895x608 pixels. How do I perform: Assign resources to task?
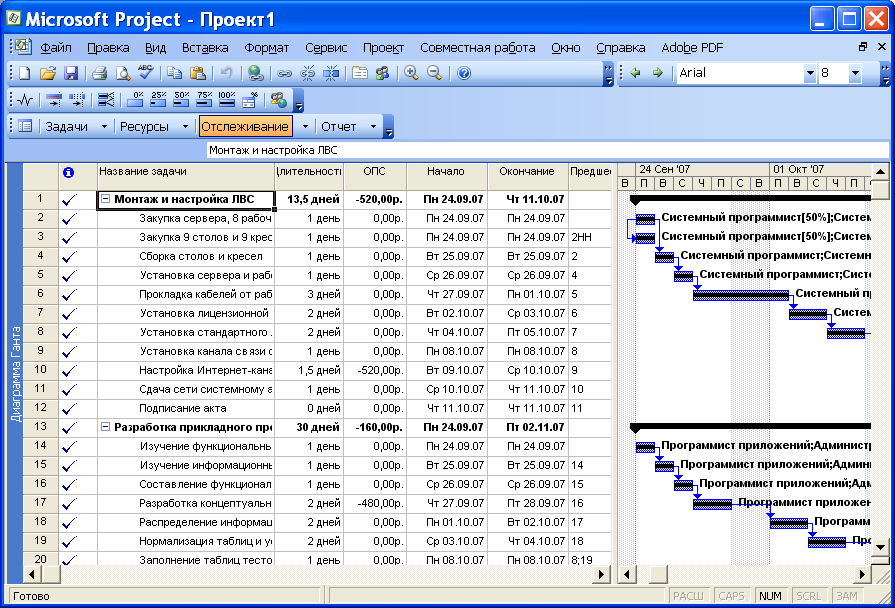tap(382, 73)
